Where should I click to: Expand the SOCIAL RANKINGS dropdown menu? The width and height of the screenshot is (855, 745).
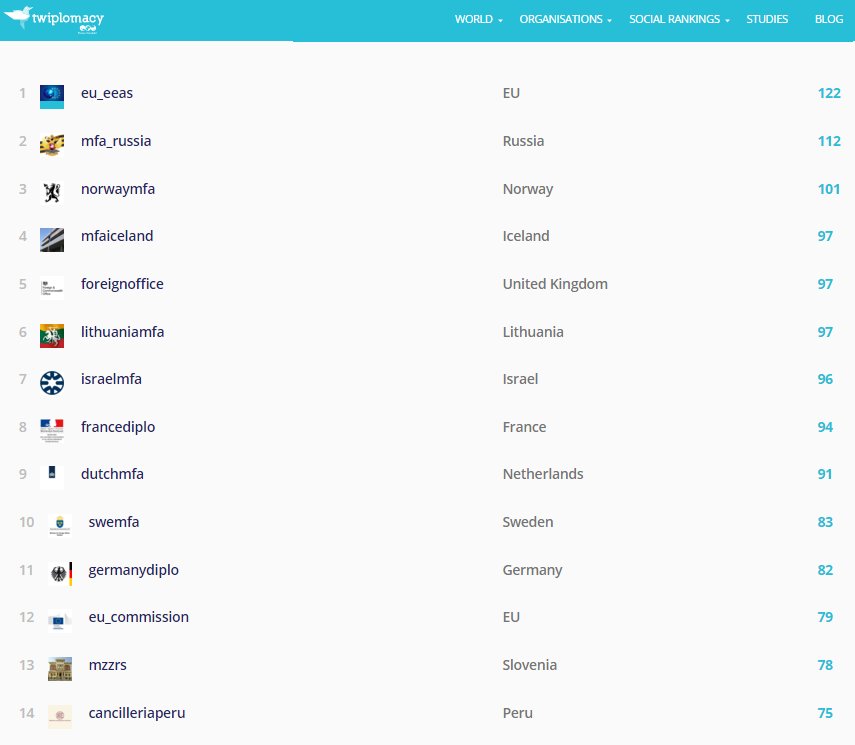click(x=679, y=19)
